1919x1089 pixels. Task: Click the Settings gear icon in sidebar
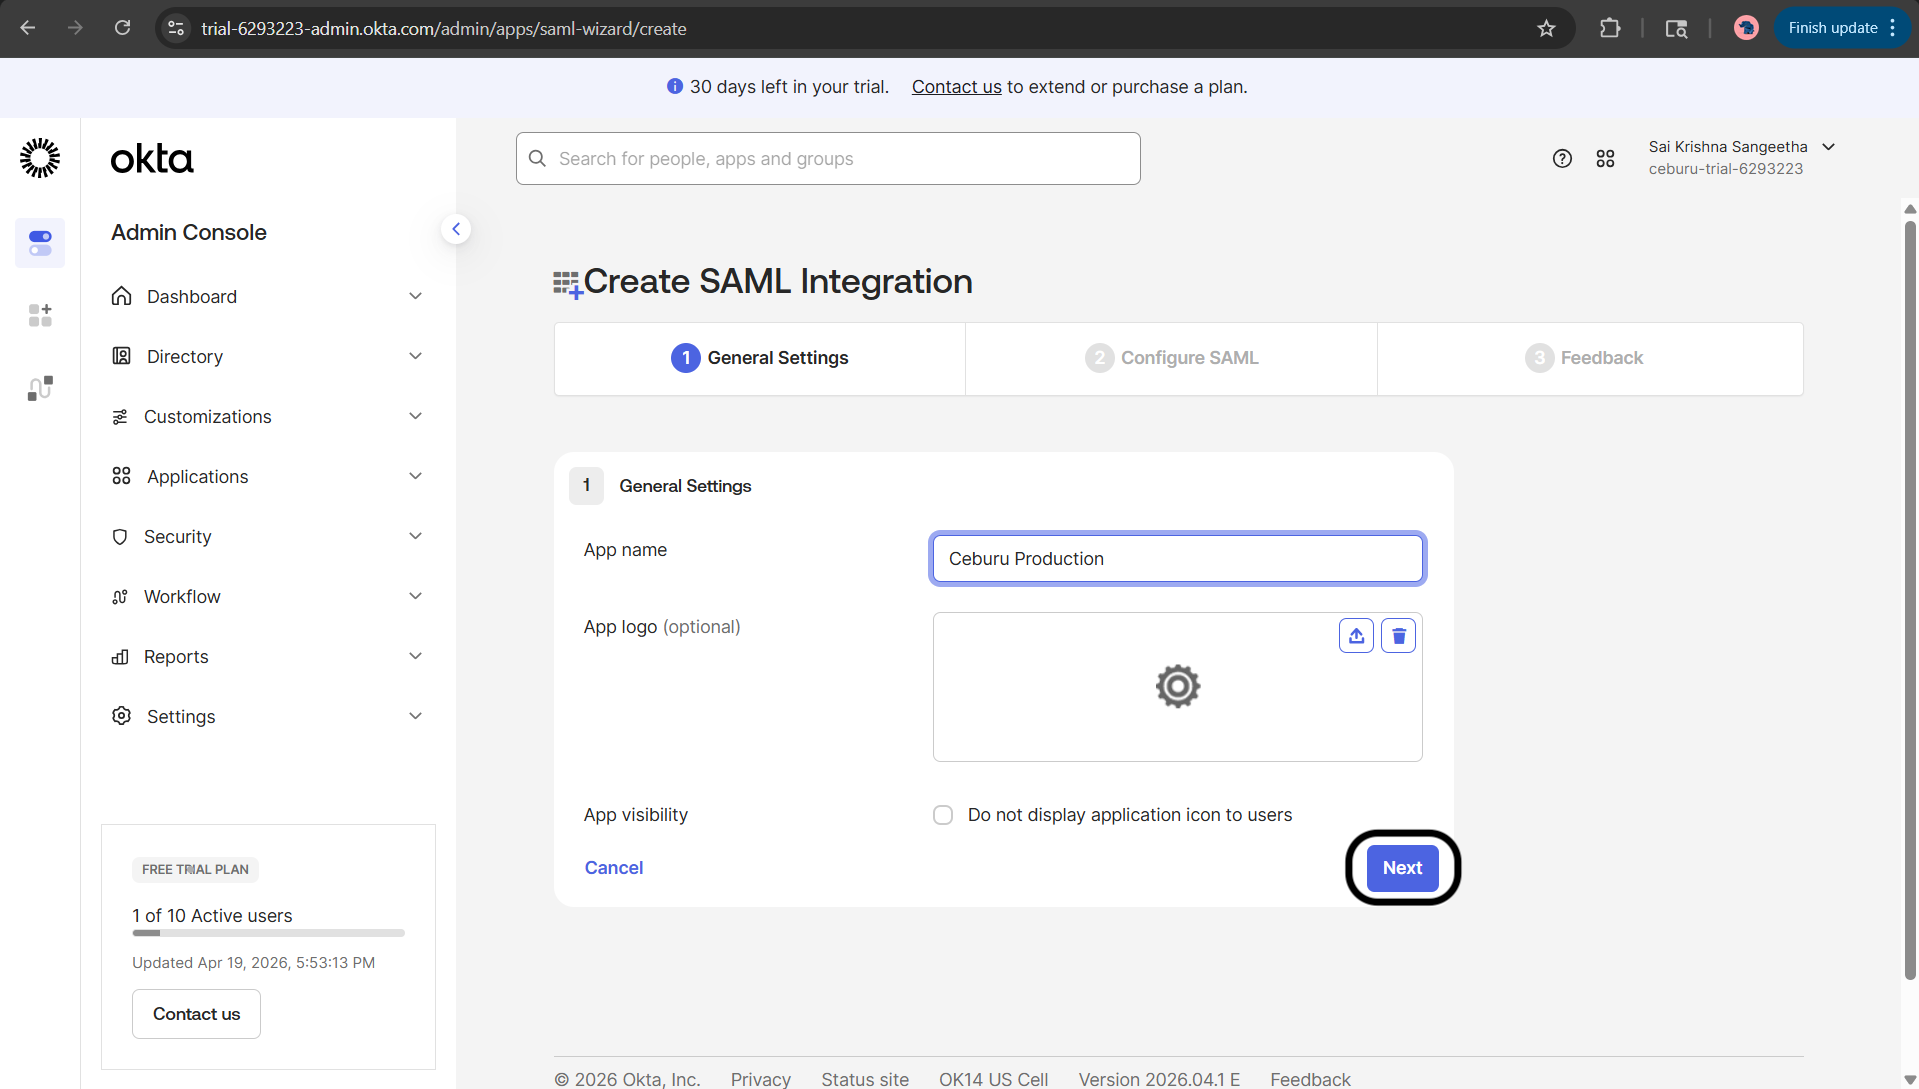(x=121, y=716)
